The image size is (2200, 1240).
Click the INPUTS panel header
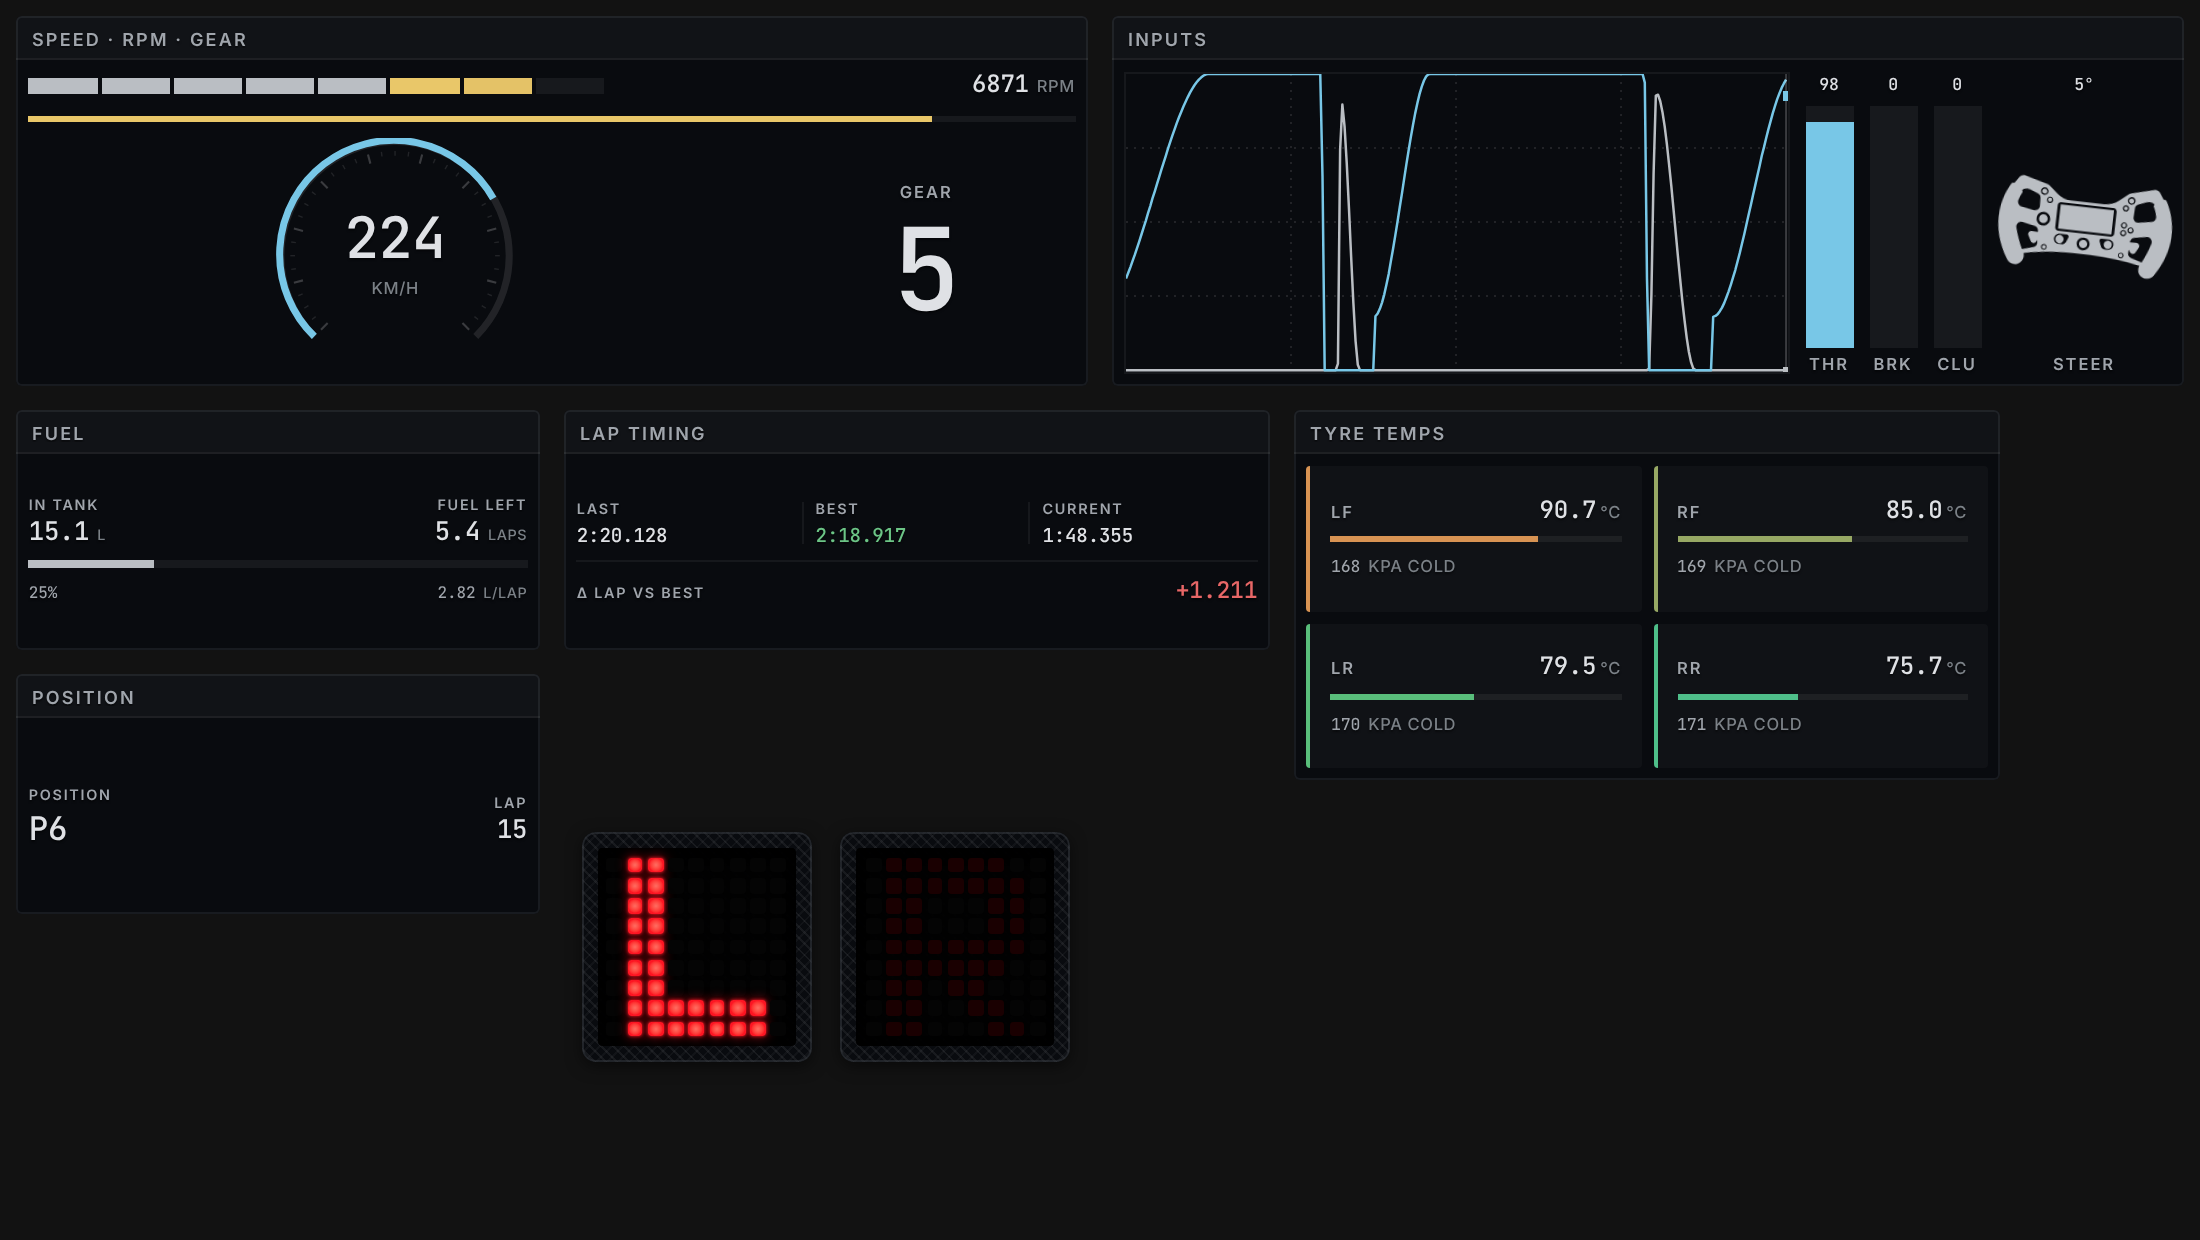(x=1647, y=40)
